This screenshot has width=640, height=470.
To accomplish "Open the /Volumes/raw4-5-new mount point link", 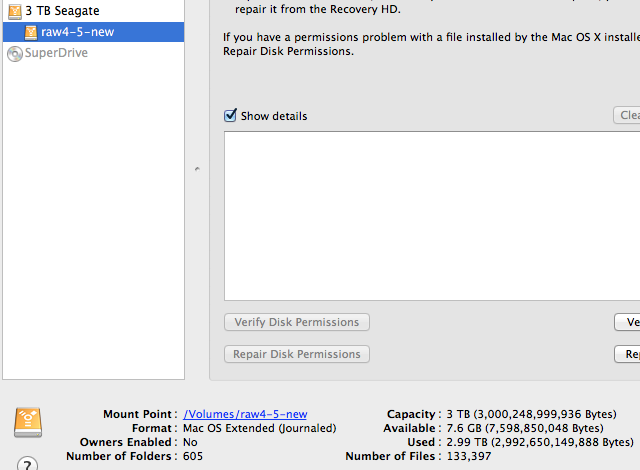I will pyautogui.click(x=245, y=414).
